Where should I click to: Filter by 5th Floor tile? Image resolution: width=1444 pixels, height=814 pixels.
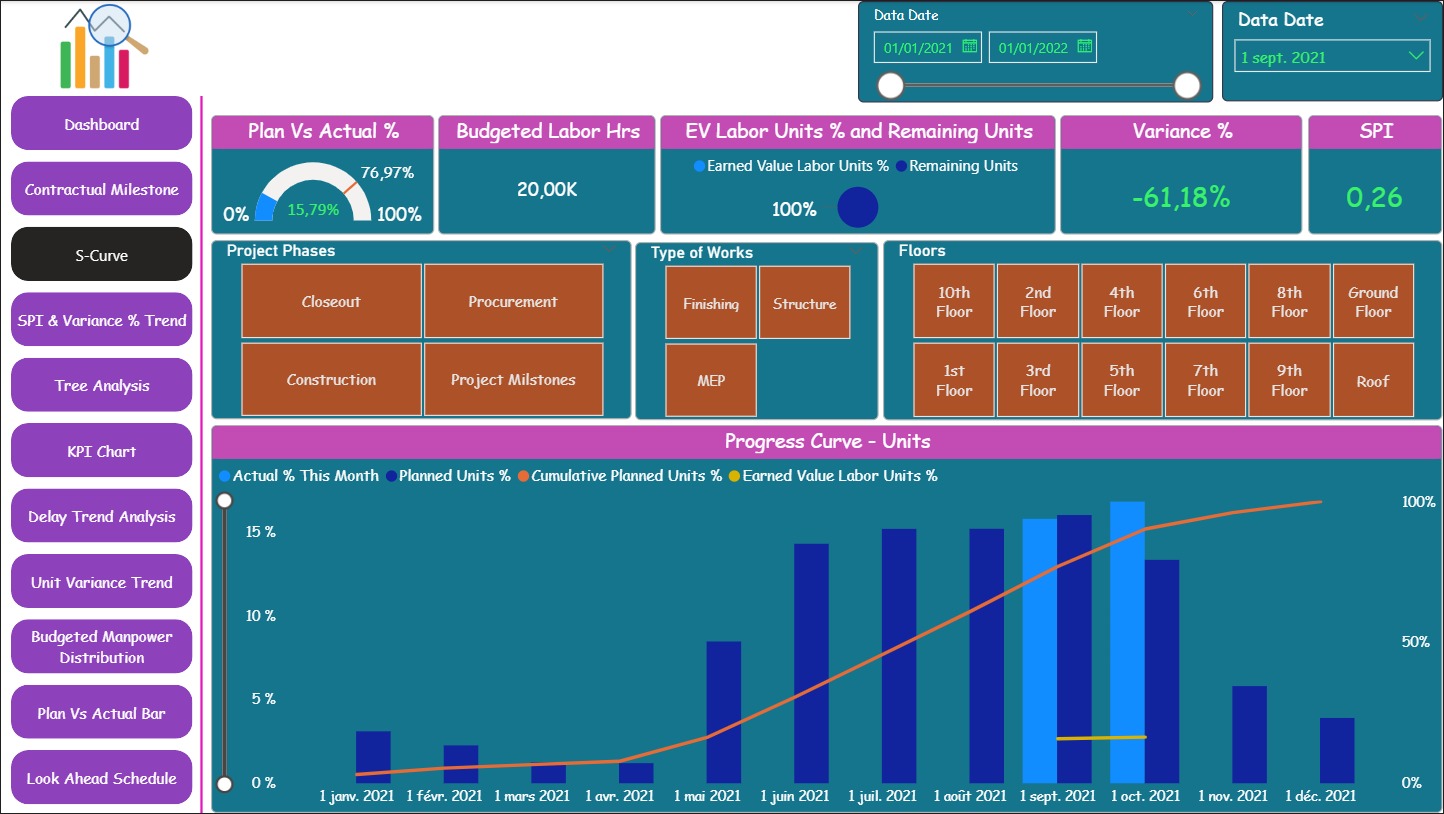point(1122,380)
